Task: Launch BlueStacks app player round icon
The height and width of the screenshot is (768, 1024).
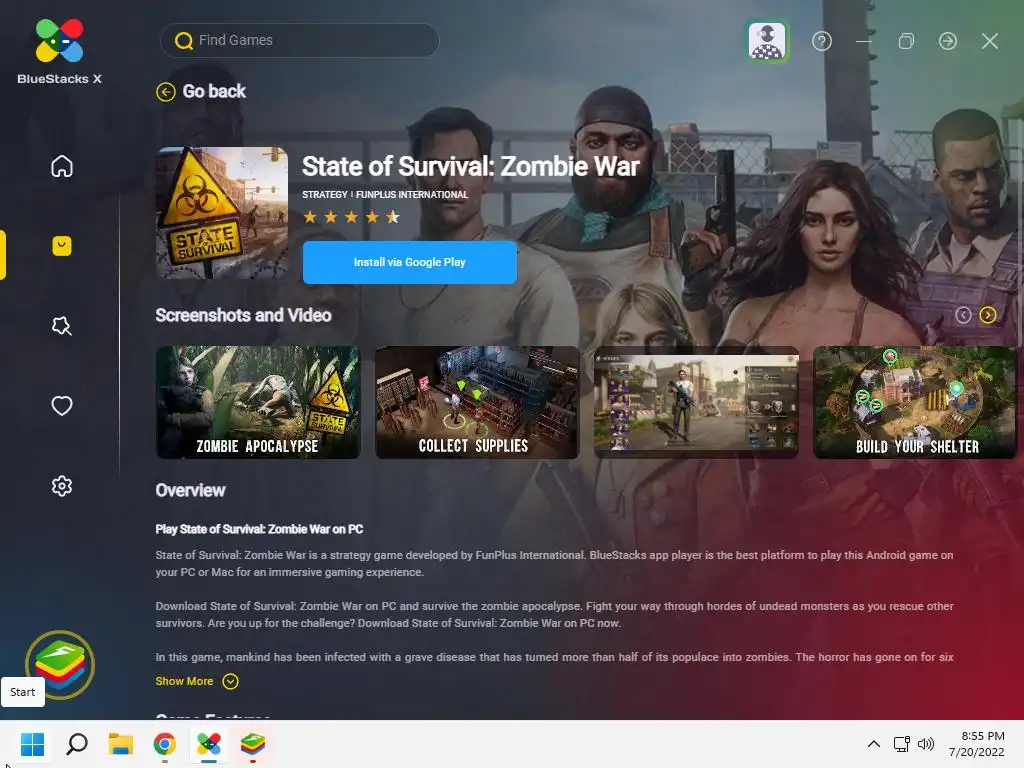Action: (x=60, y=664)
